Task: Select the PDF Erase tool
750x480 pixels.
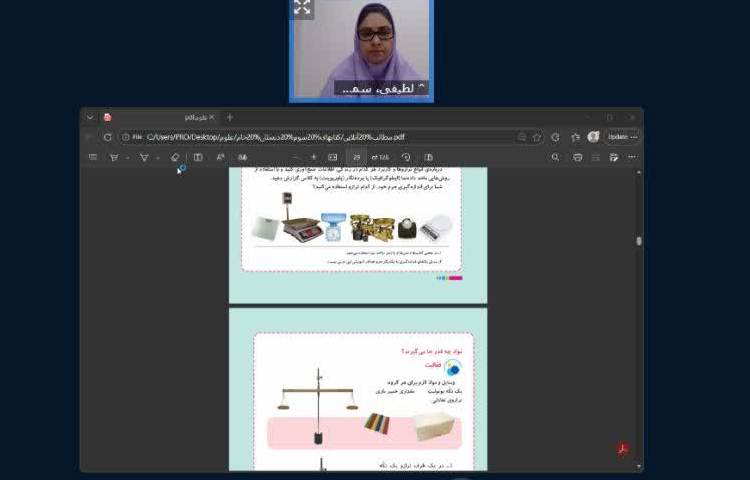Action: [175, 157]
